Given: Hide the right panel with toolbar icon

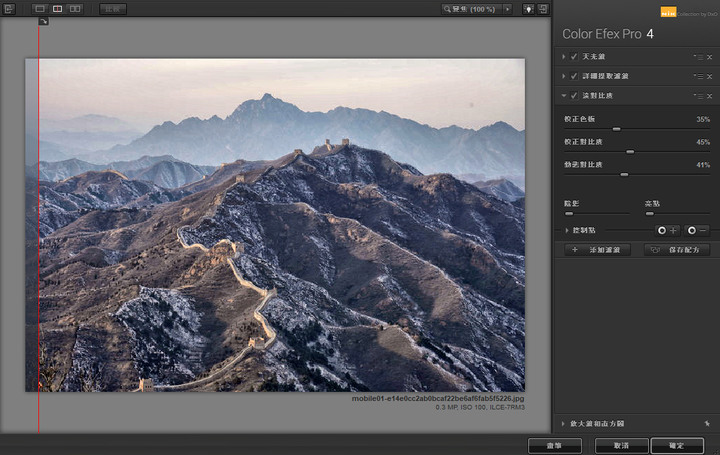Looking at the screenshot, I should tap(543, 9).
